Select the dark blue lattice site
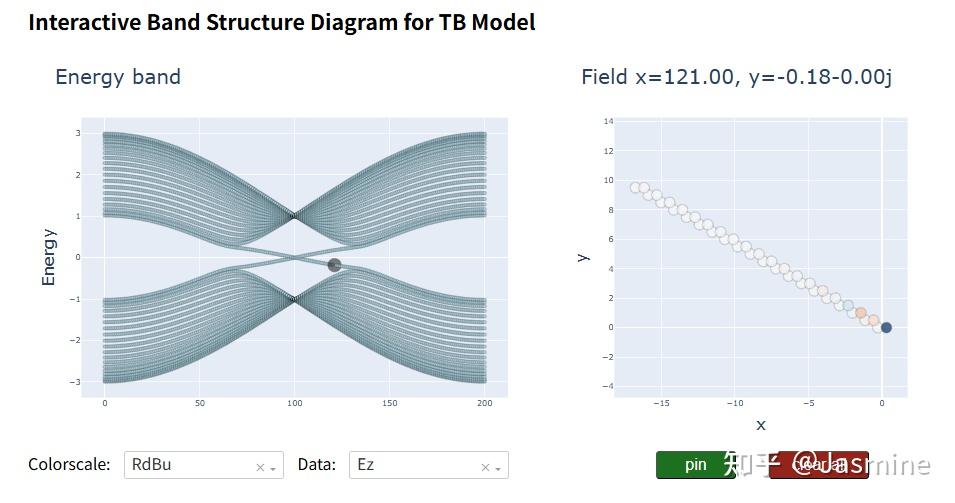The height and width of the screenshot is (503, 955). pos(886,327)
